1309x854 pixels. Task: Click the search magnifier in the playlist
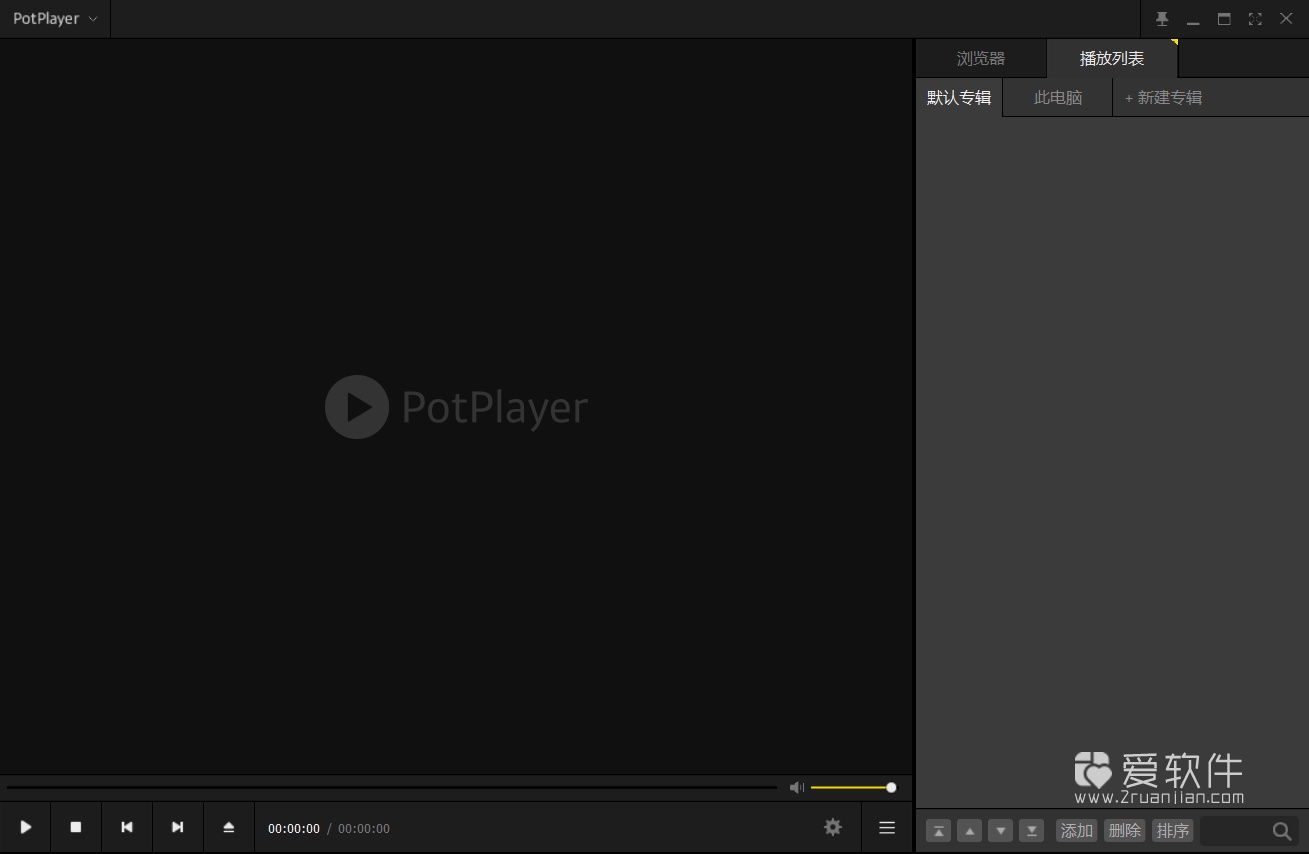point(1281,831)
